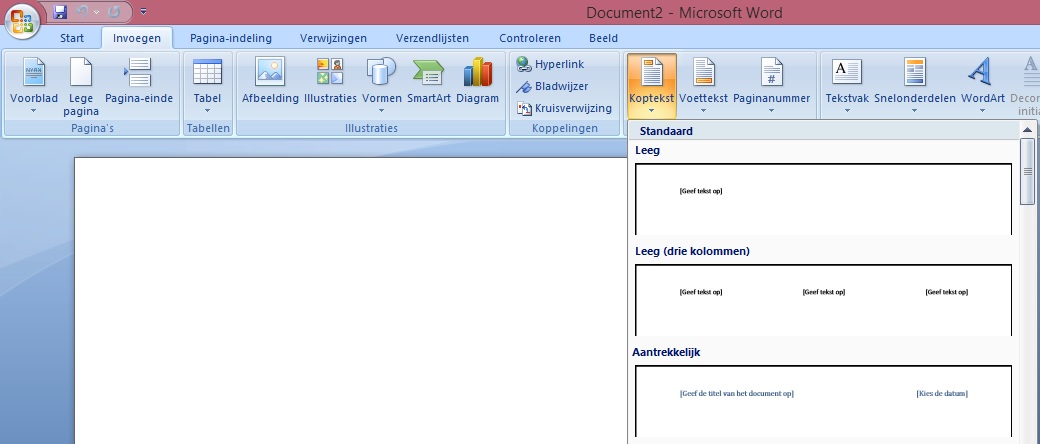Open the Verzendlijsten tab
Viewport: 1040px width, 444px height.
(432, 38)
